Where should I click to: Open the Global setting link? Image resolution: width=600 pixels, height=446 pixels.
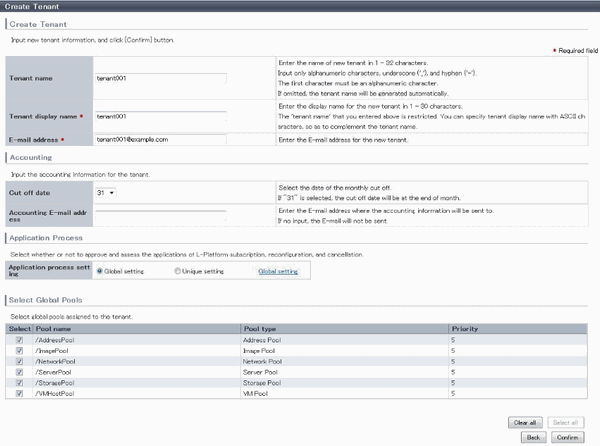[x=277, y=271]
